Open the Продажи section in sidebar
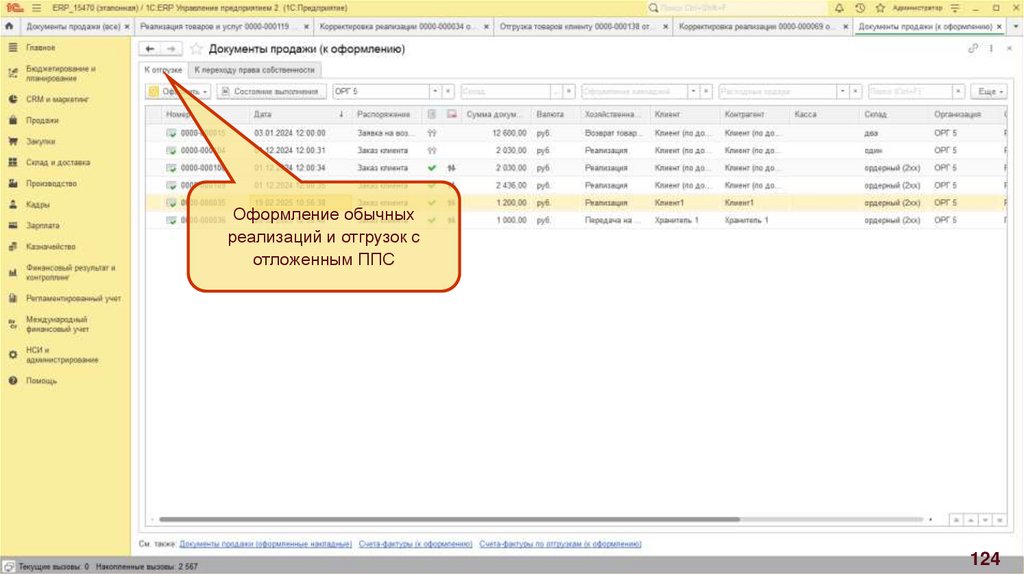Viewport: 1024px width, 574px height. (x=42, y=120)
